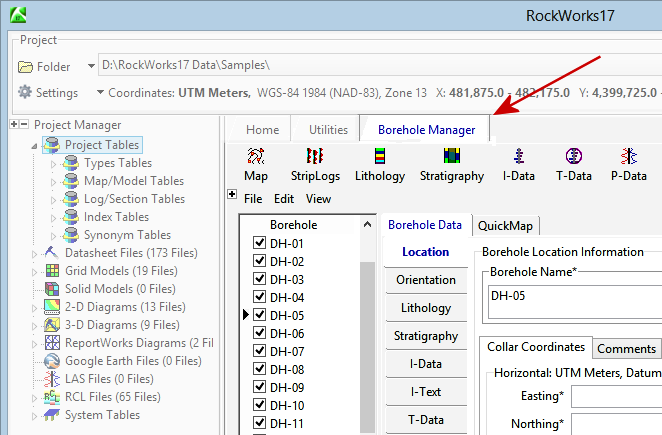Select Grid Models in project tree

(108, 271)
